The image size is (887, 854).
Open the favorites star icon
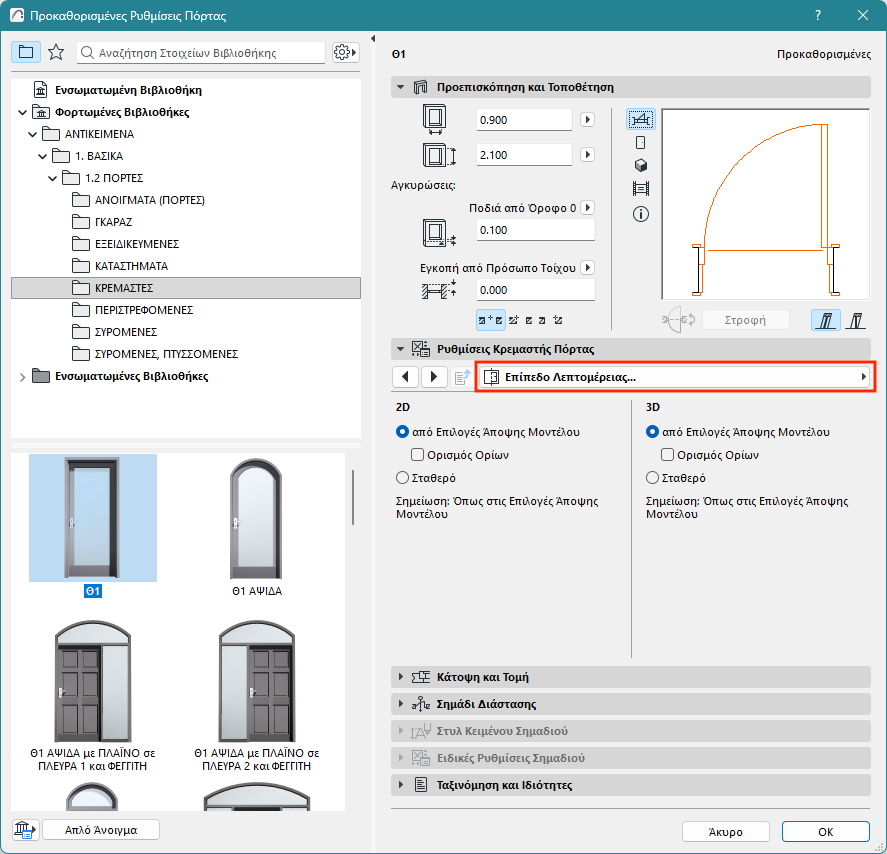[x=56, y=52]
